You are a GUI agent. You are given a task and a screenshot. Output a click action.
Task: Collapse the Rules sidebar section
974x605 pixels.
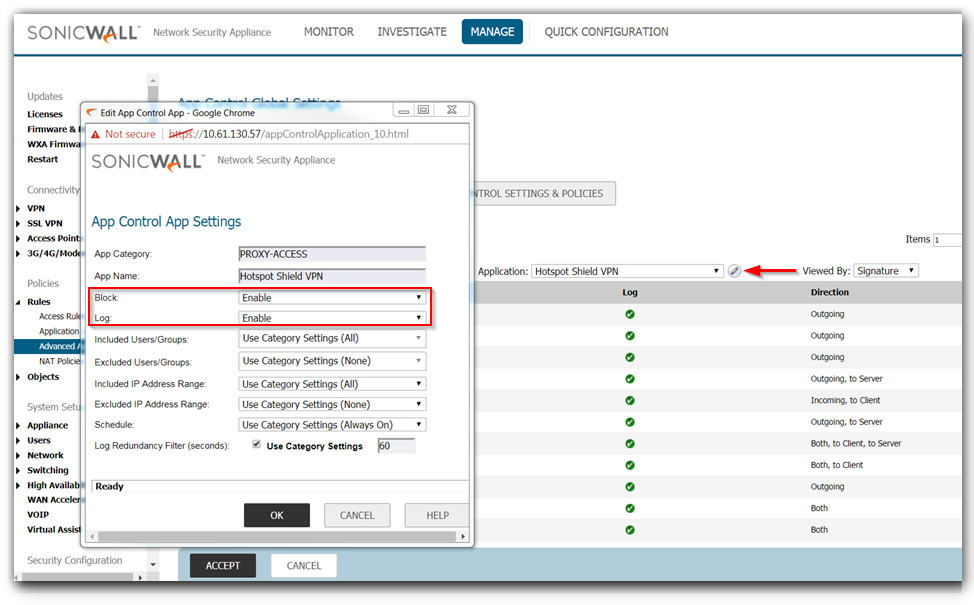point(18,302)
